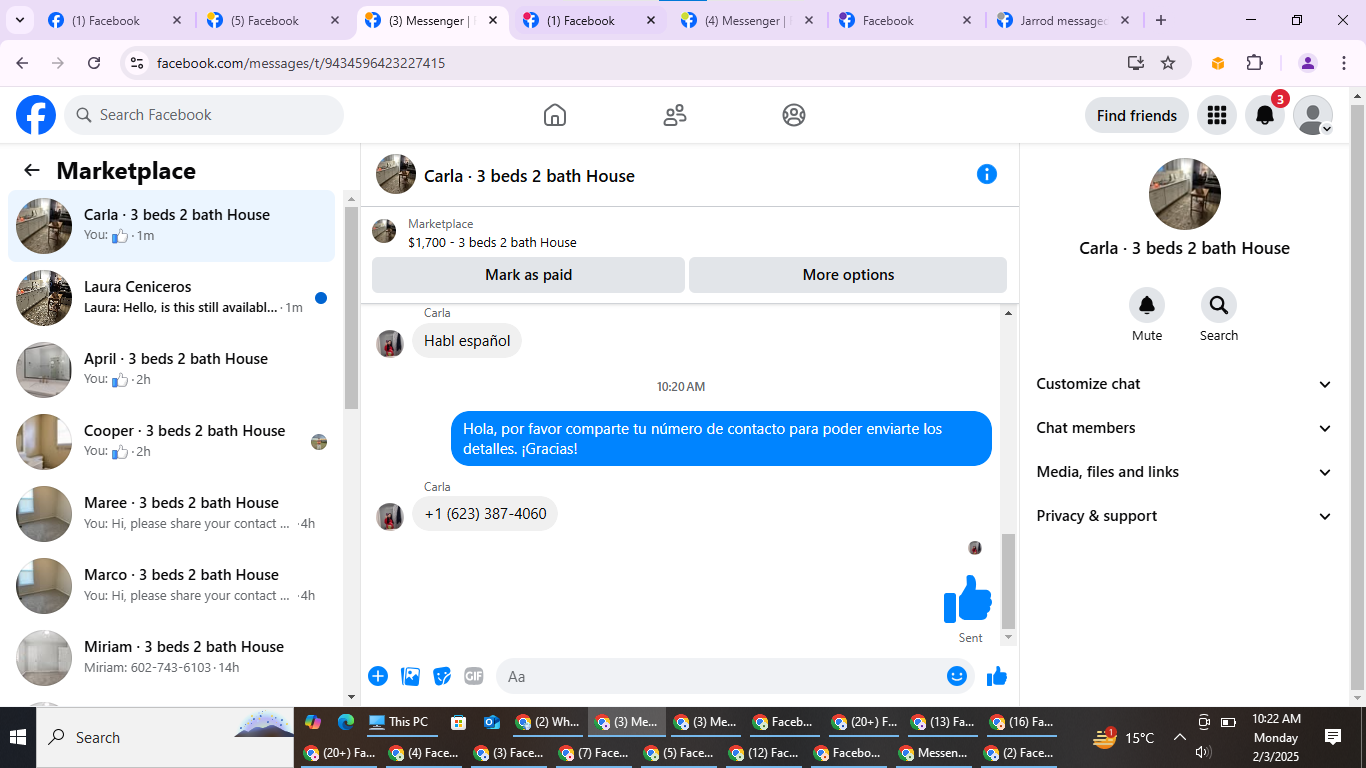This screenshot has width=1366, height=768.
Task: Open the Windows notification center icon
Action: tap(1333, 738)
